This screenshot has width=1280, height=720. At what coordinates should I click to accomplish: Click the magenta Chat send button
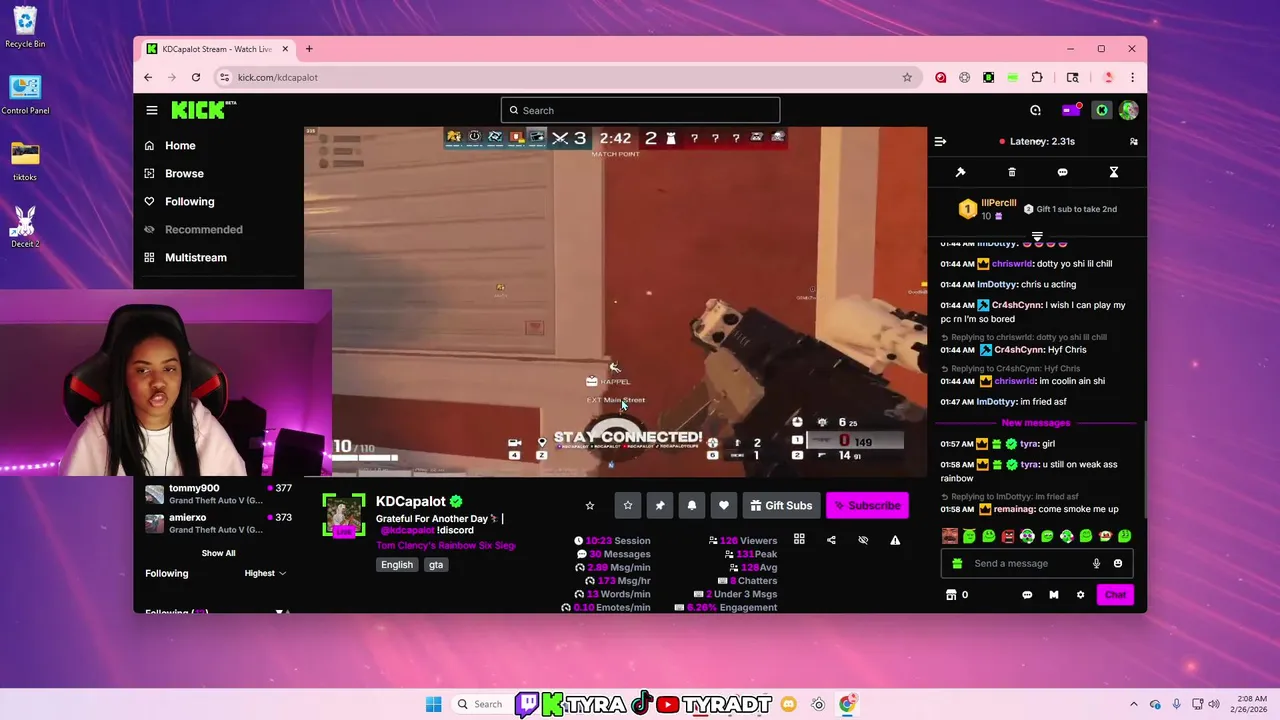1115,594
